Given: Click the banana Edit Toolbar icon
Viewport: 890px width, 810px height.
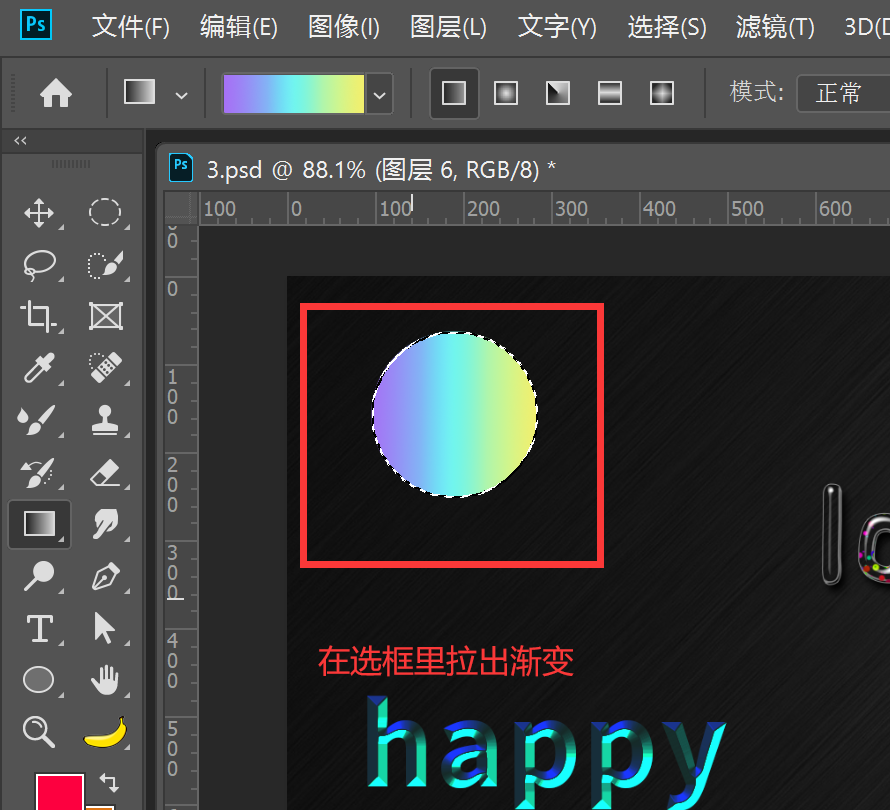Looking at the screenshot, I should 106,732.
